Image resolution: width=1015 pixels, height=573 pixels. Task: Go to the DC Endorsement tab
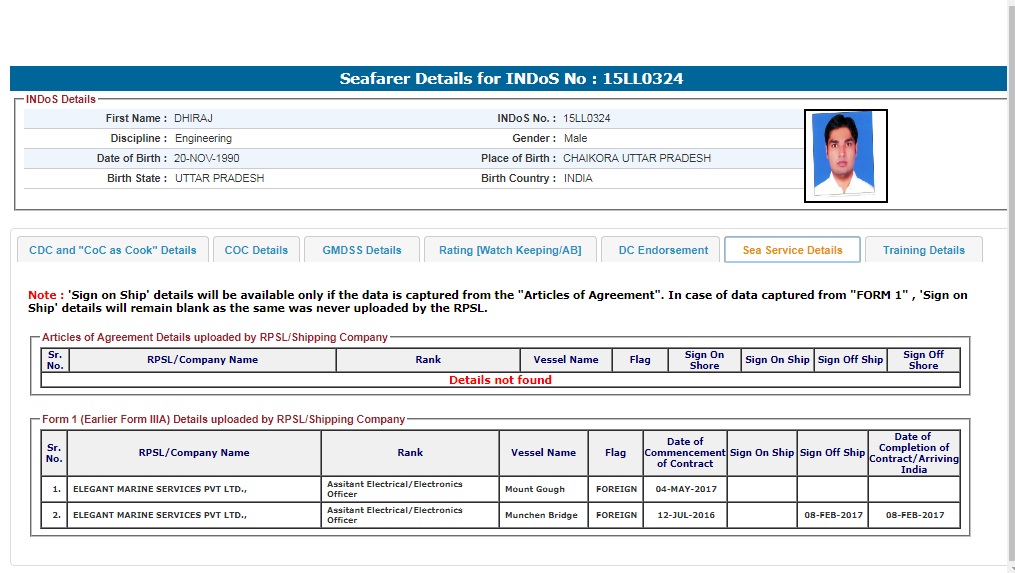[663, 250]
